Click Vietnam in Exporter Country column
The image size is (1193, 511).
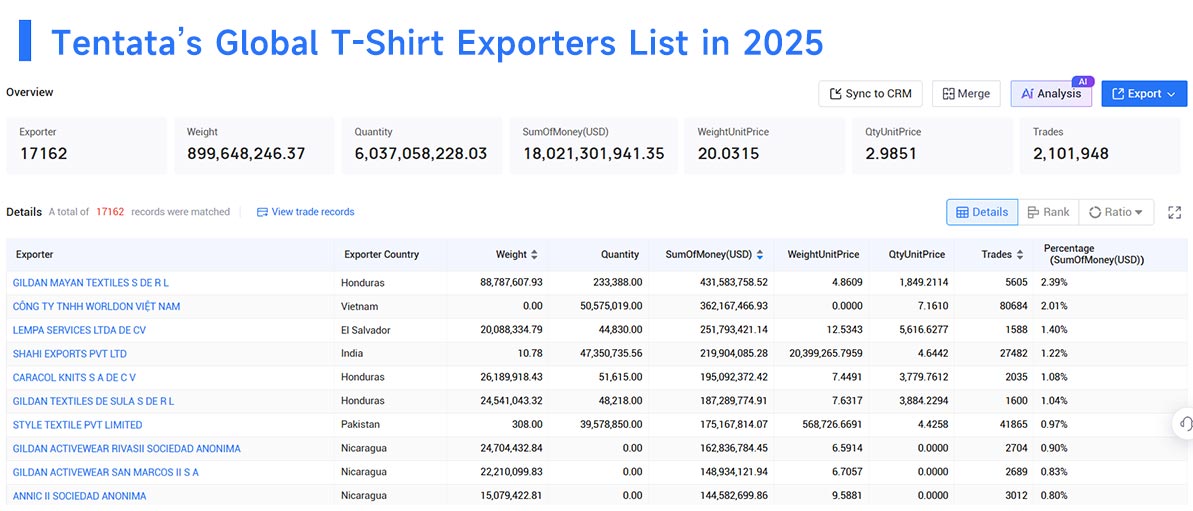point(361,306)
